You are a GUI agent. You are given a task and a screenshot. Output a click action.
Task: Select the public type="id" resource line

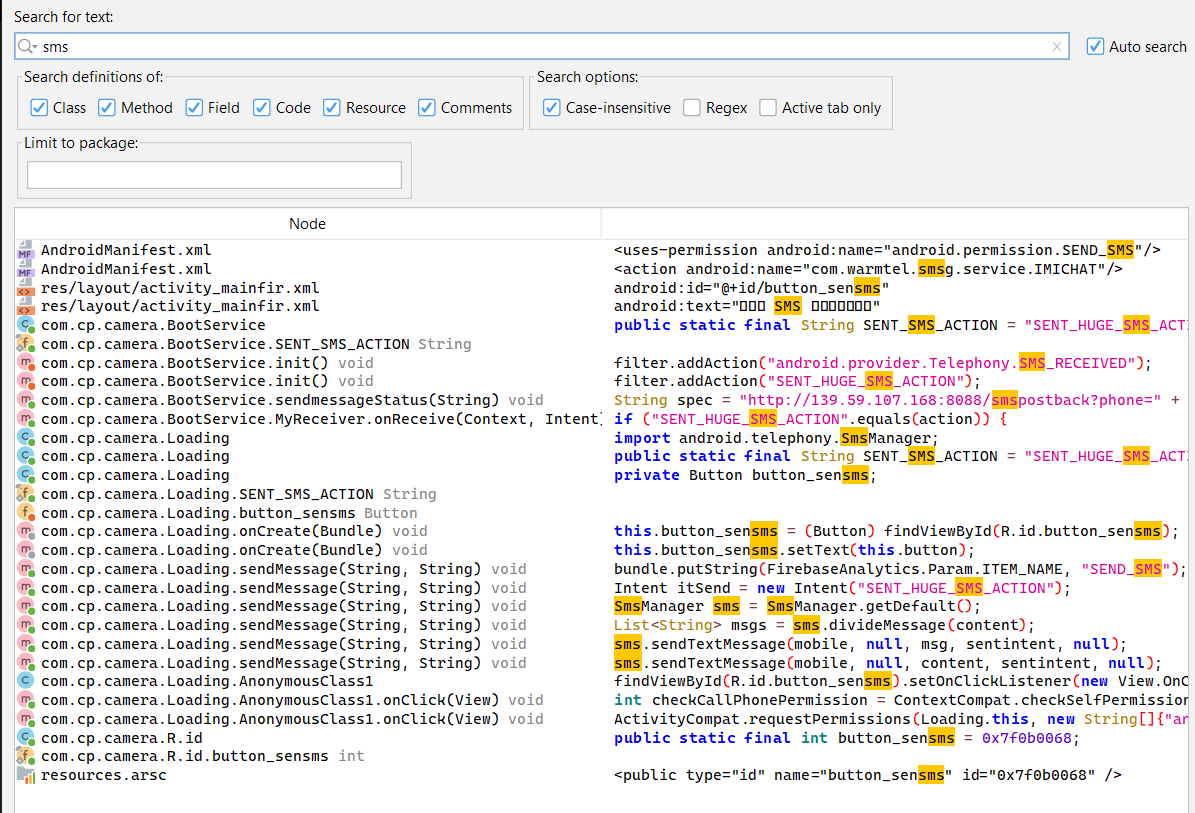602,775
